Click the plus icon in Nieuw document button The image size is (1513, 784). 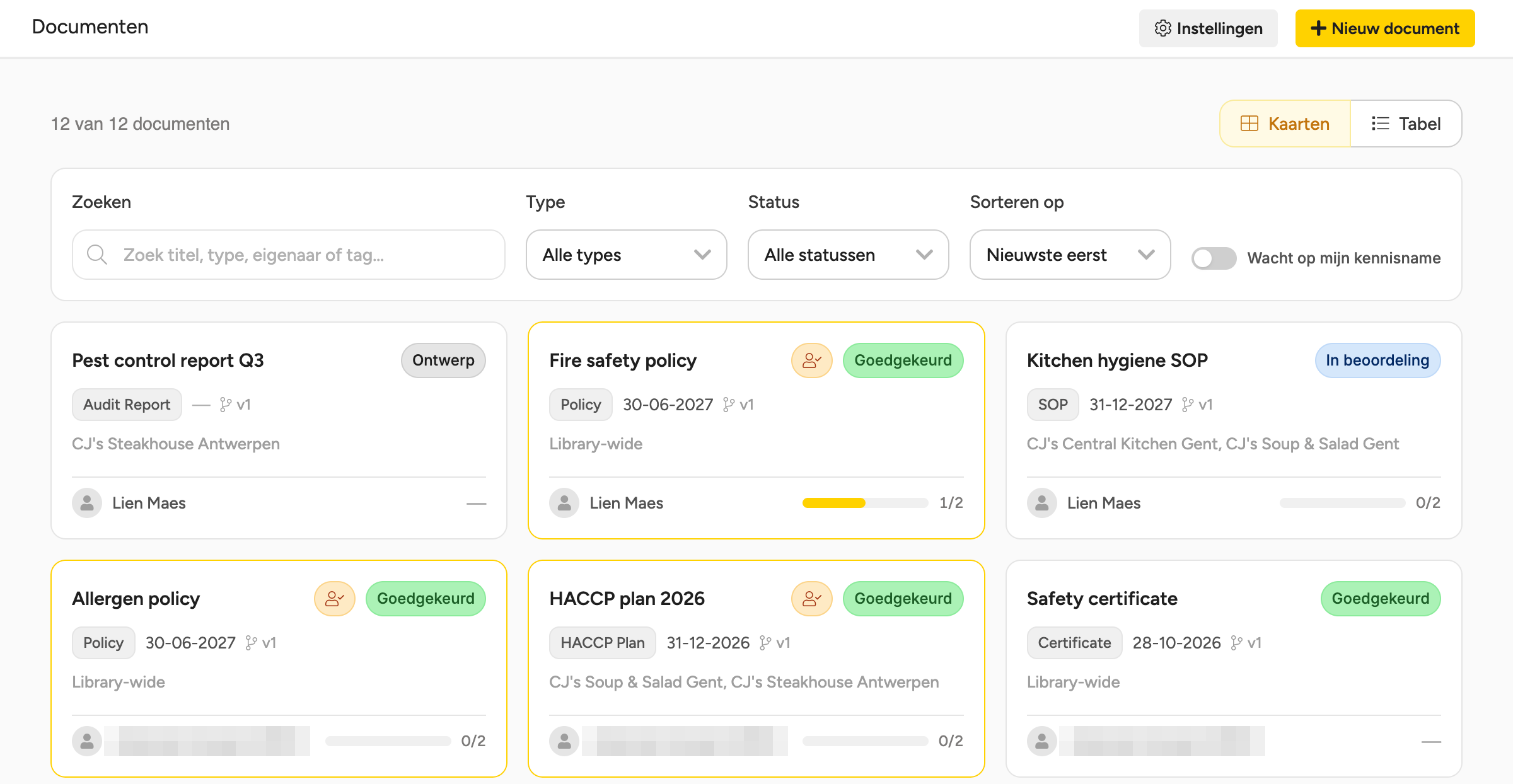[x=1319, y=29]
